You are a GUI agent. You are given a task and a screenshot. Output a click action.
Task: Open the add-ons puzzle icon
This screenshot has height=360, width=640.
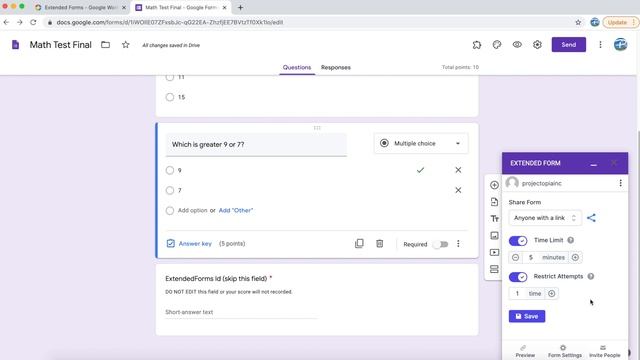476,45
